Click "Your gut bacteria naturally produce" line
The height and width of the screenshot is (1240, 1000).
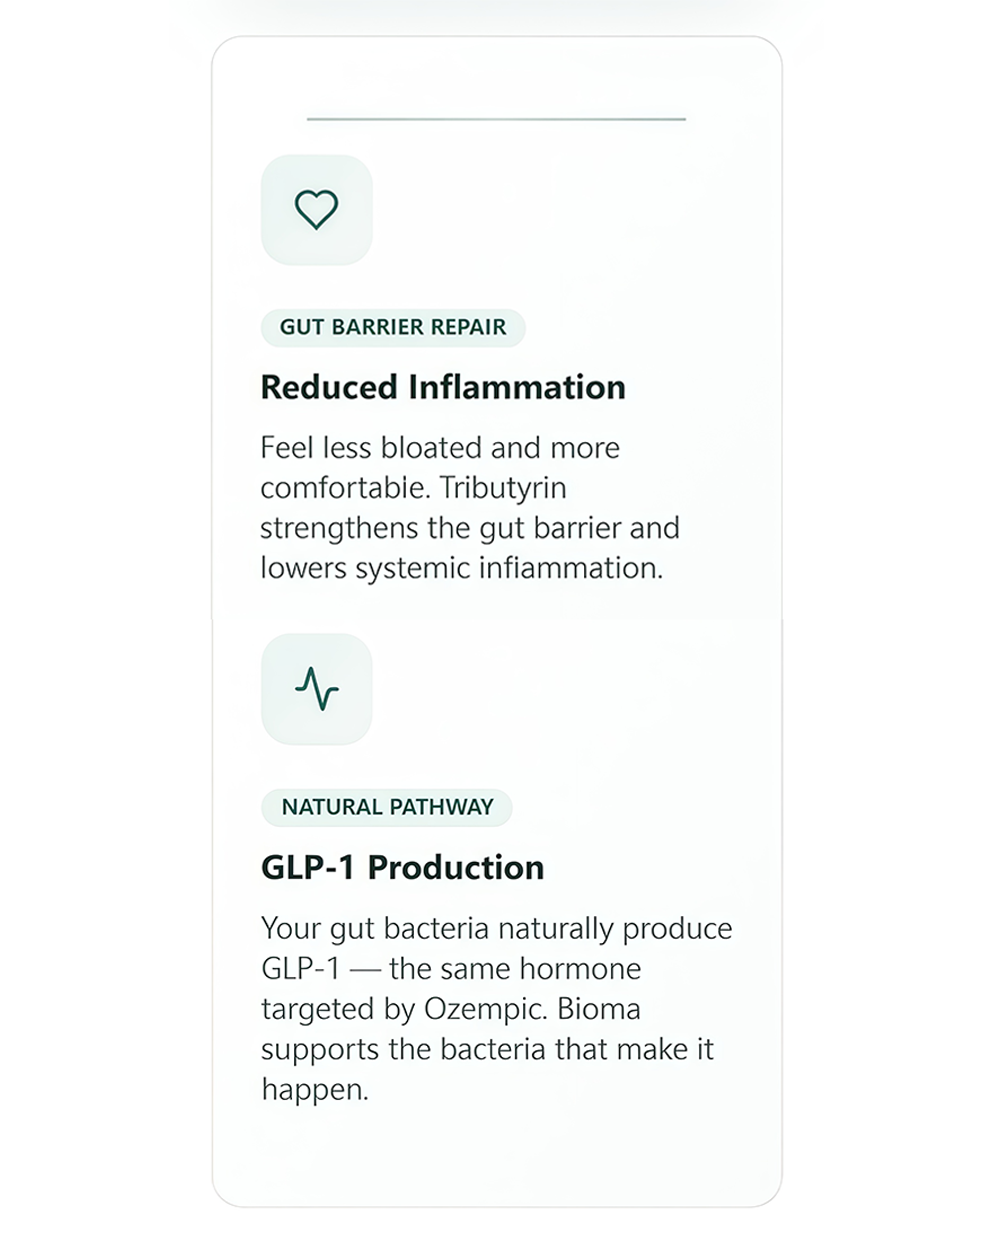(496, 928)
